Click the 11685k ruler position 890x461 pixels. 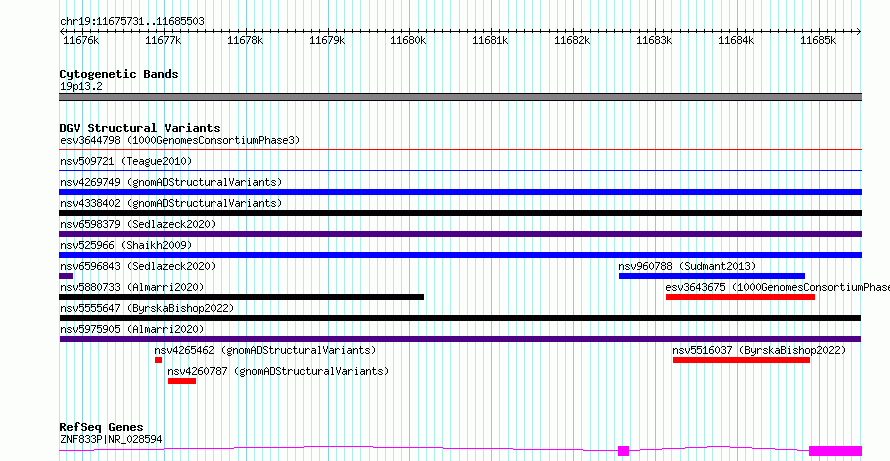[818, 40]
